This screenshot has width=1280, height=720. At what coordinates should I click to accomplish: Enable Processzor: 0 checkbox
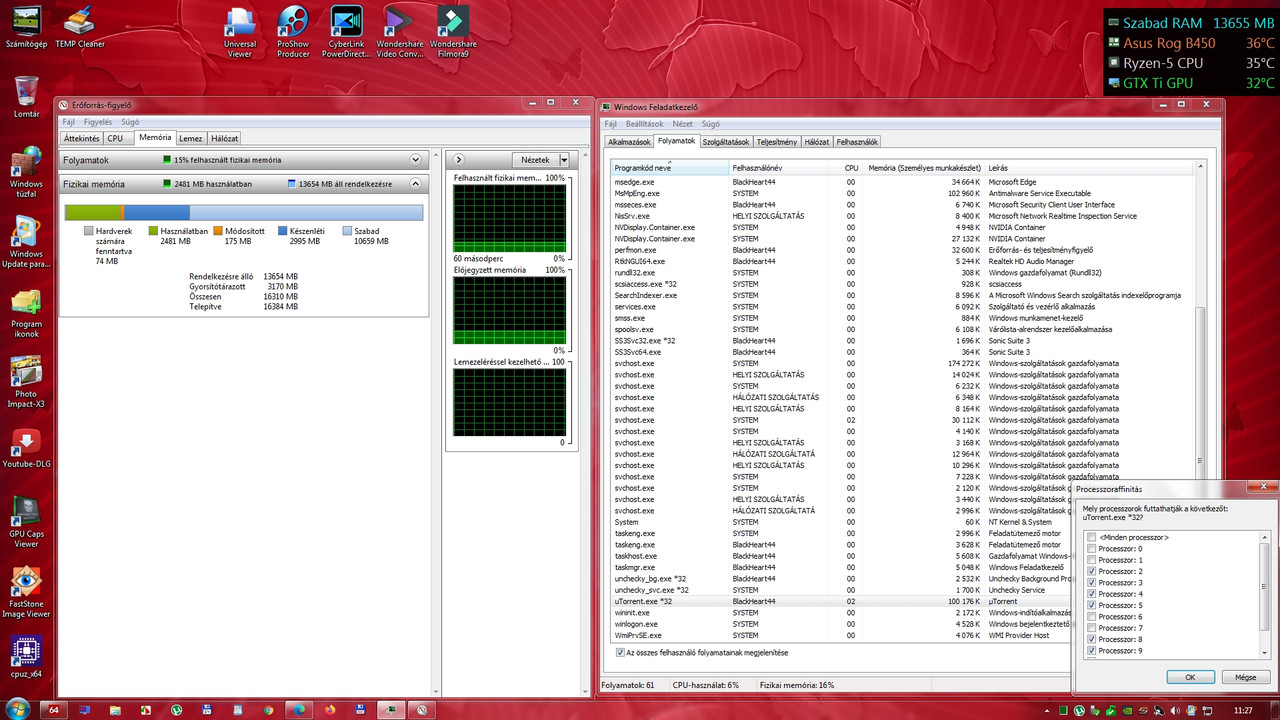click(1091, 549)
